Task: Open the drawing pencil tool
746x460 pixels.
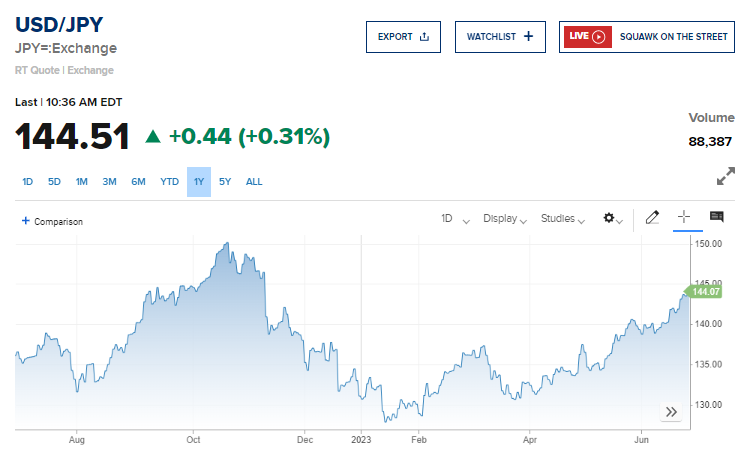Action: click(x=652, y=217)
